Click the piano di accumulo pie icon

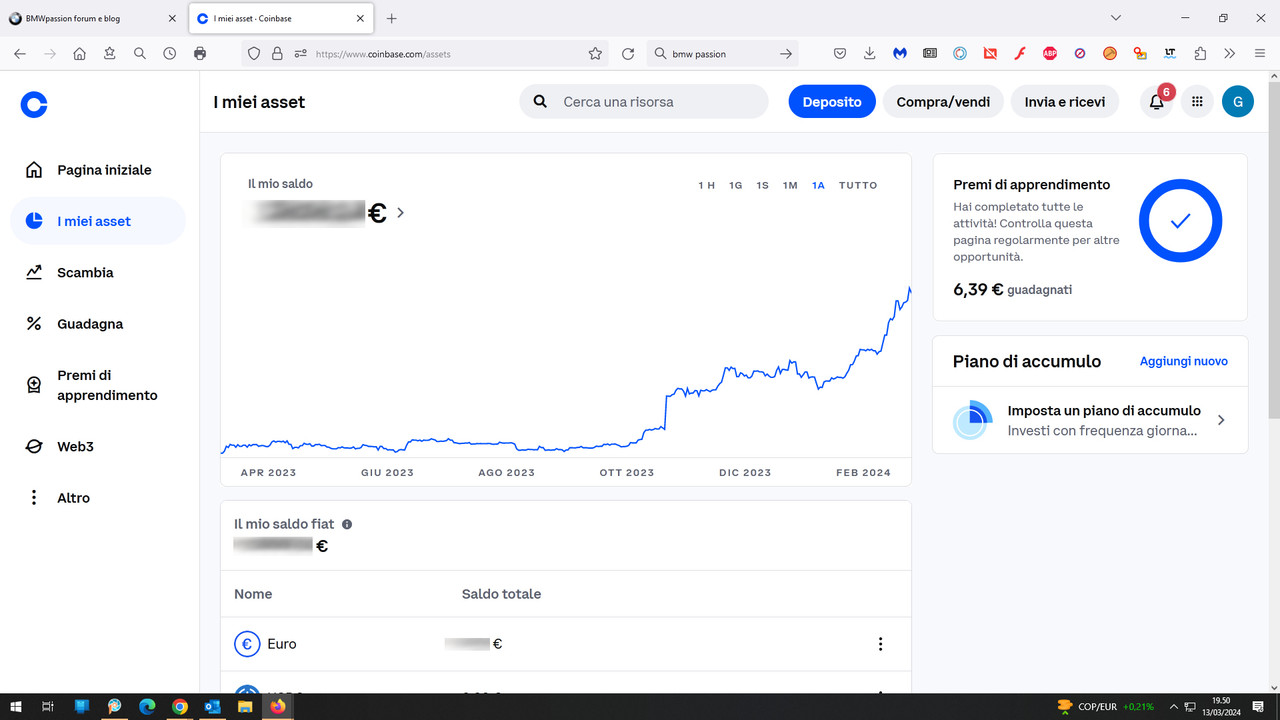(x=971, y=420)
